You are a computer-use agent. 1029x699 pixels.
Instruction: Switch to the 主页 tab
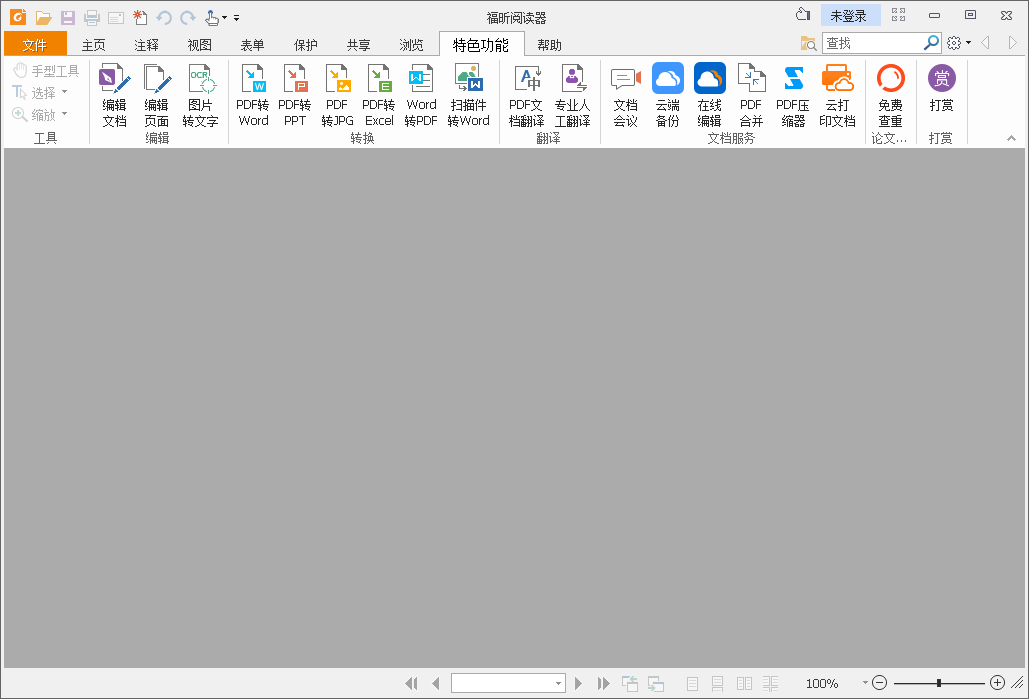93,45
